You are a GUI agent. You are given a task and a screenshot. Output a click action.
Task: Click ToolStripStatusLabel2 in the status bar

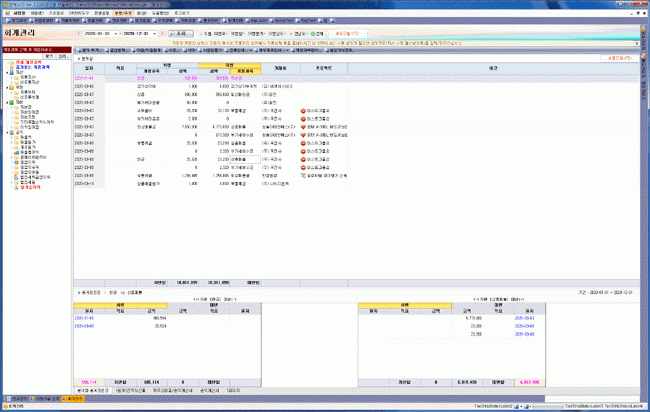[x=493, y=406]
